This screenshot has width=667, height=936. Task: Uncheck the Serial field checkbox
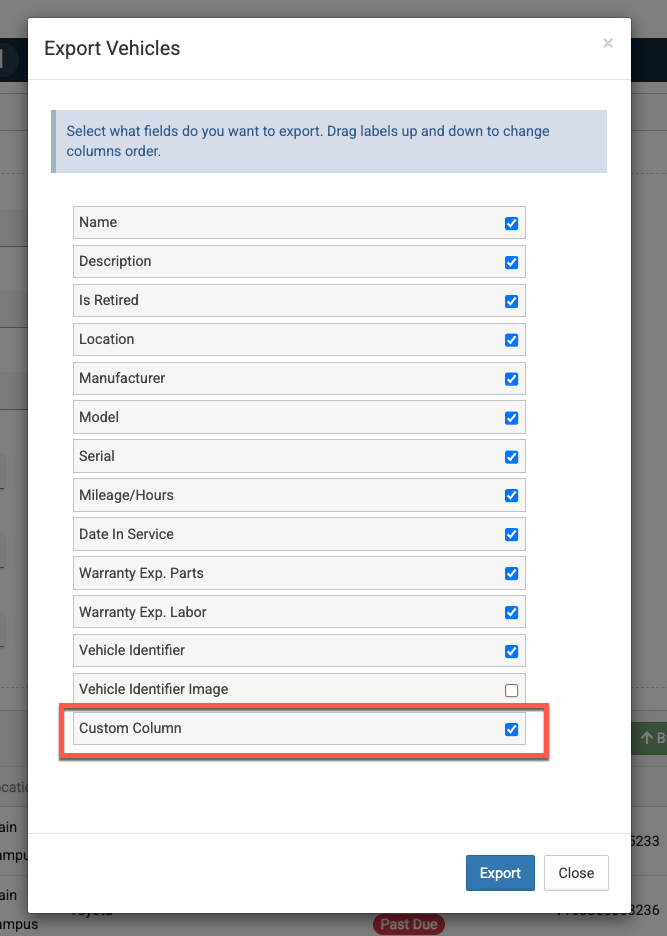[511, 457]
